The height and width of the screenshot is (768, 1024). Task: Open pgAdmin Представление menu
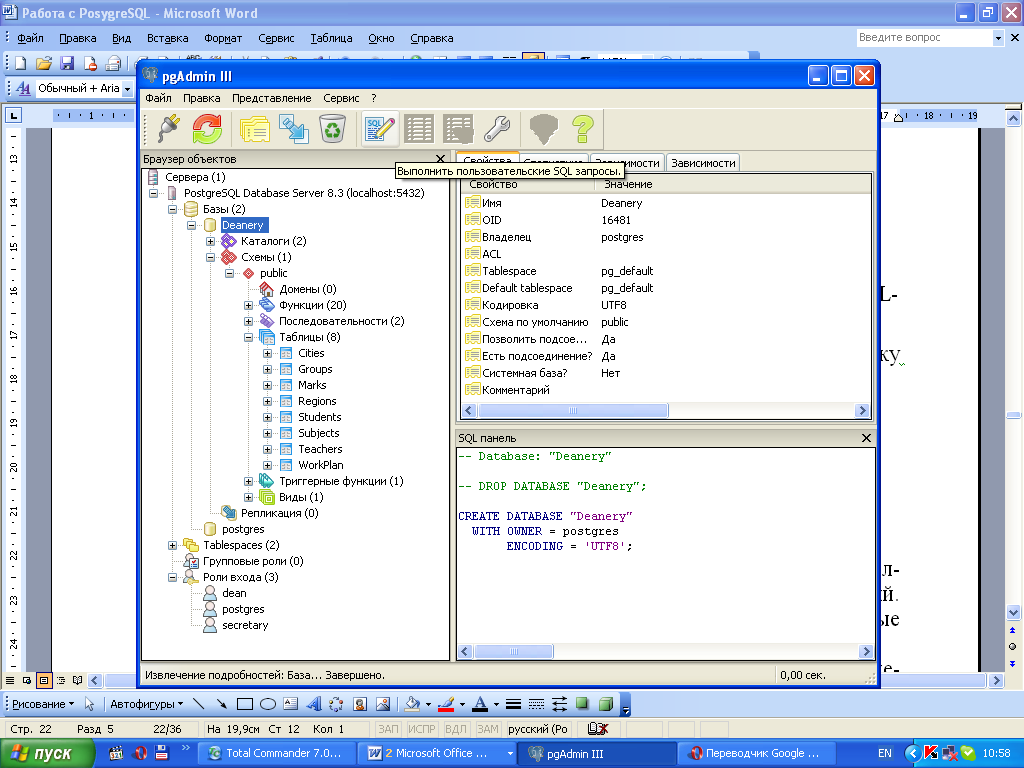click(272, 98)
